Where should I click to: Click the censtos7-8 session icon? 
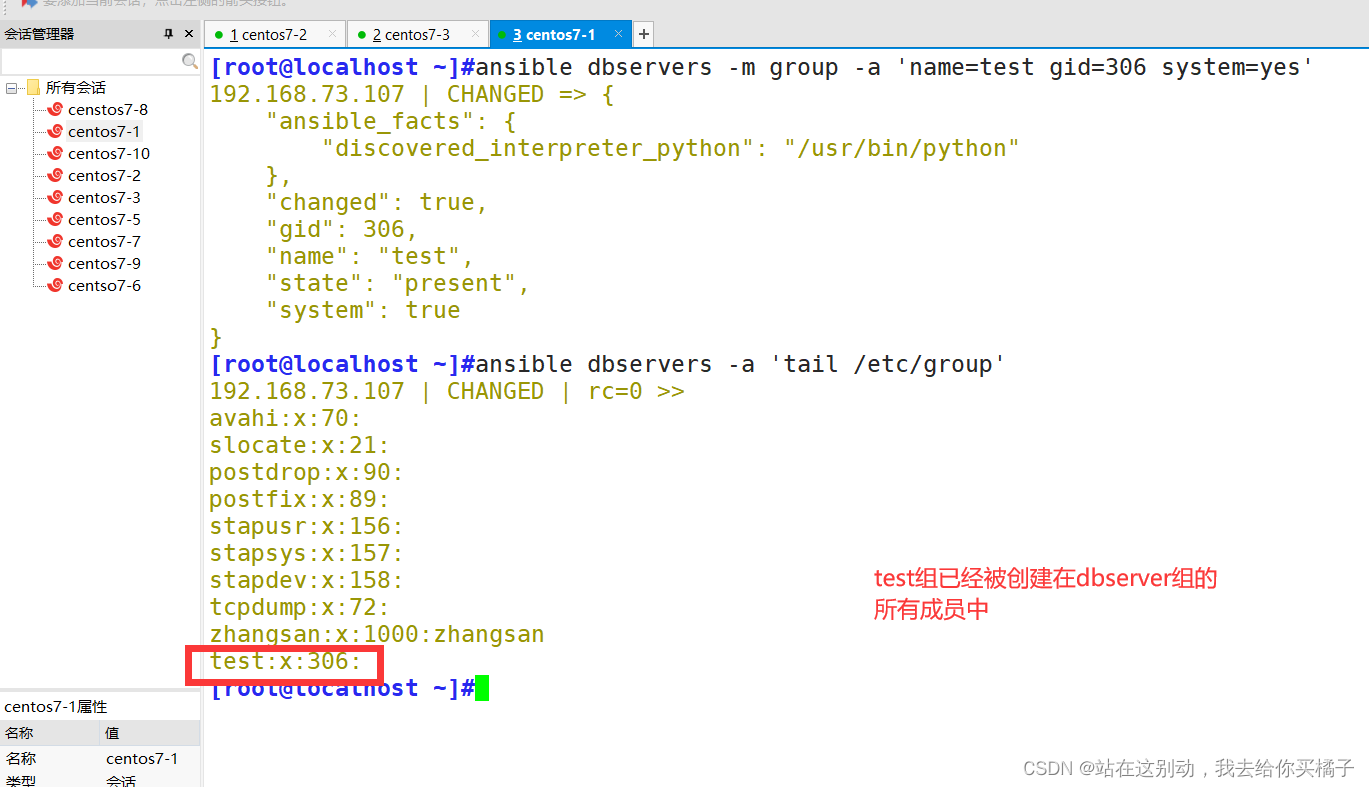[x=56, y=110]
